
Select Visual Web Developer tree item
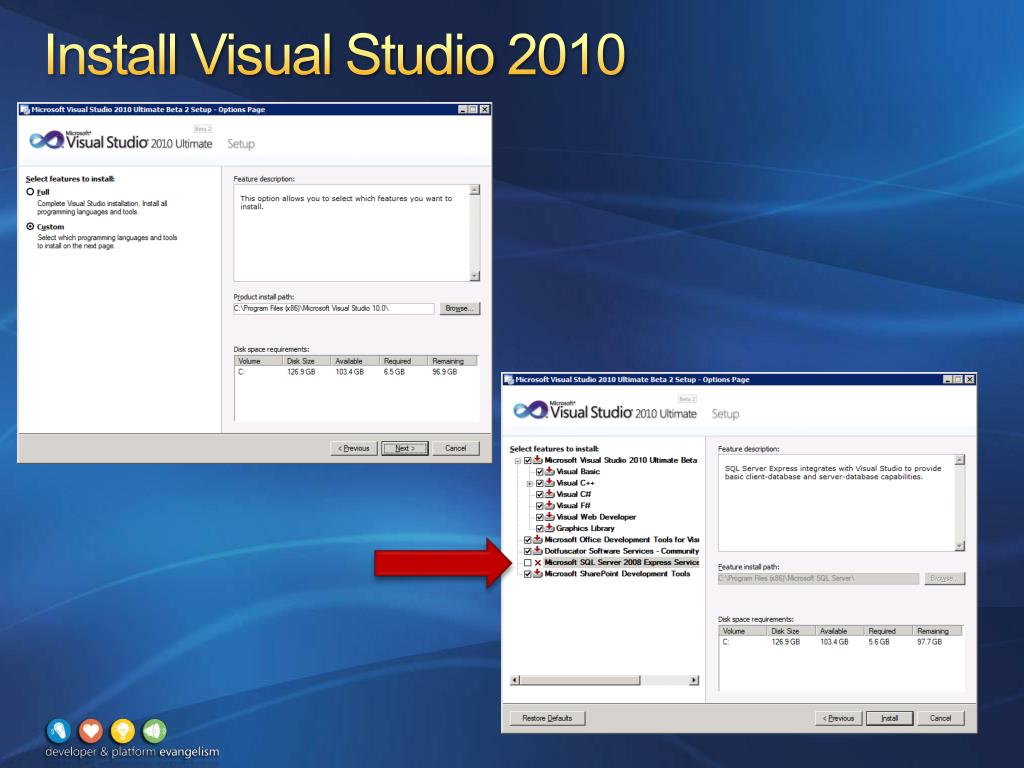[596, 517]
